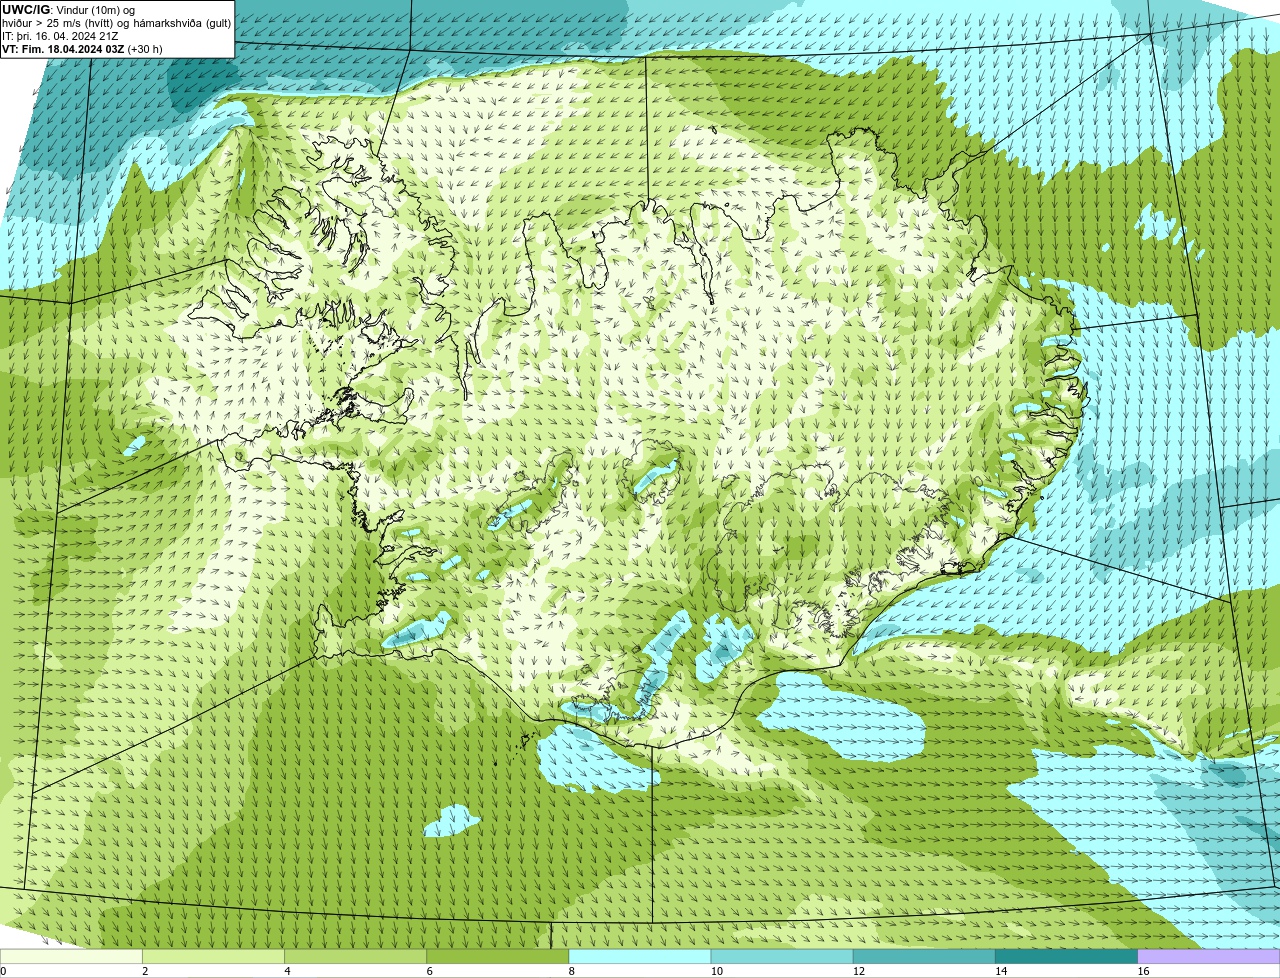Screen dimensions: 1280x978
Task: Click the 'hviður > 25 m/s (hvítt)' description line
Action: click(116, 23)
